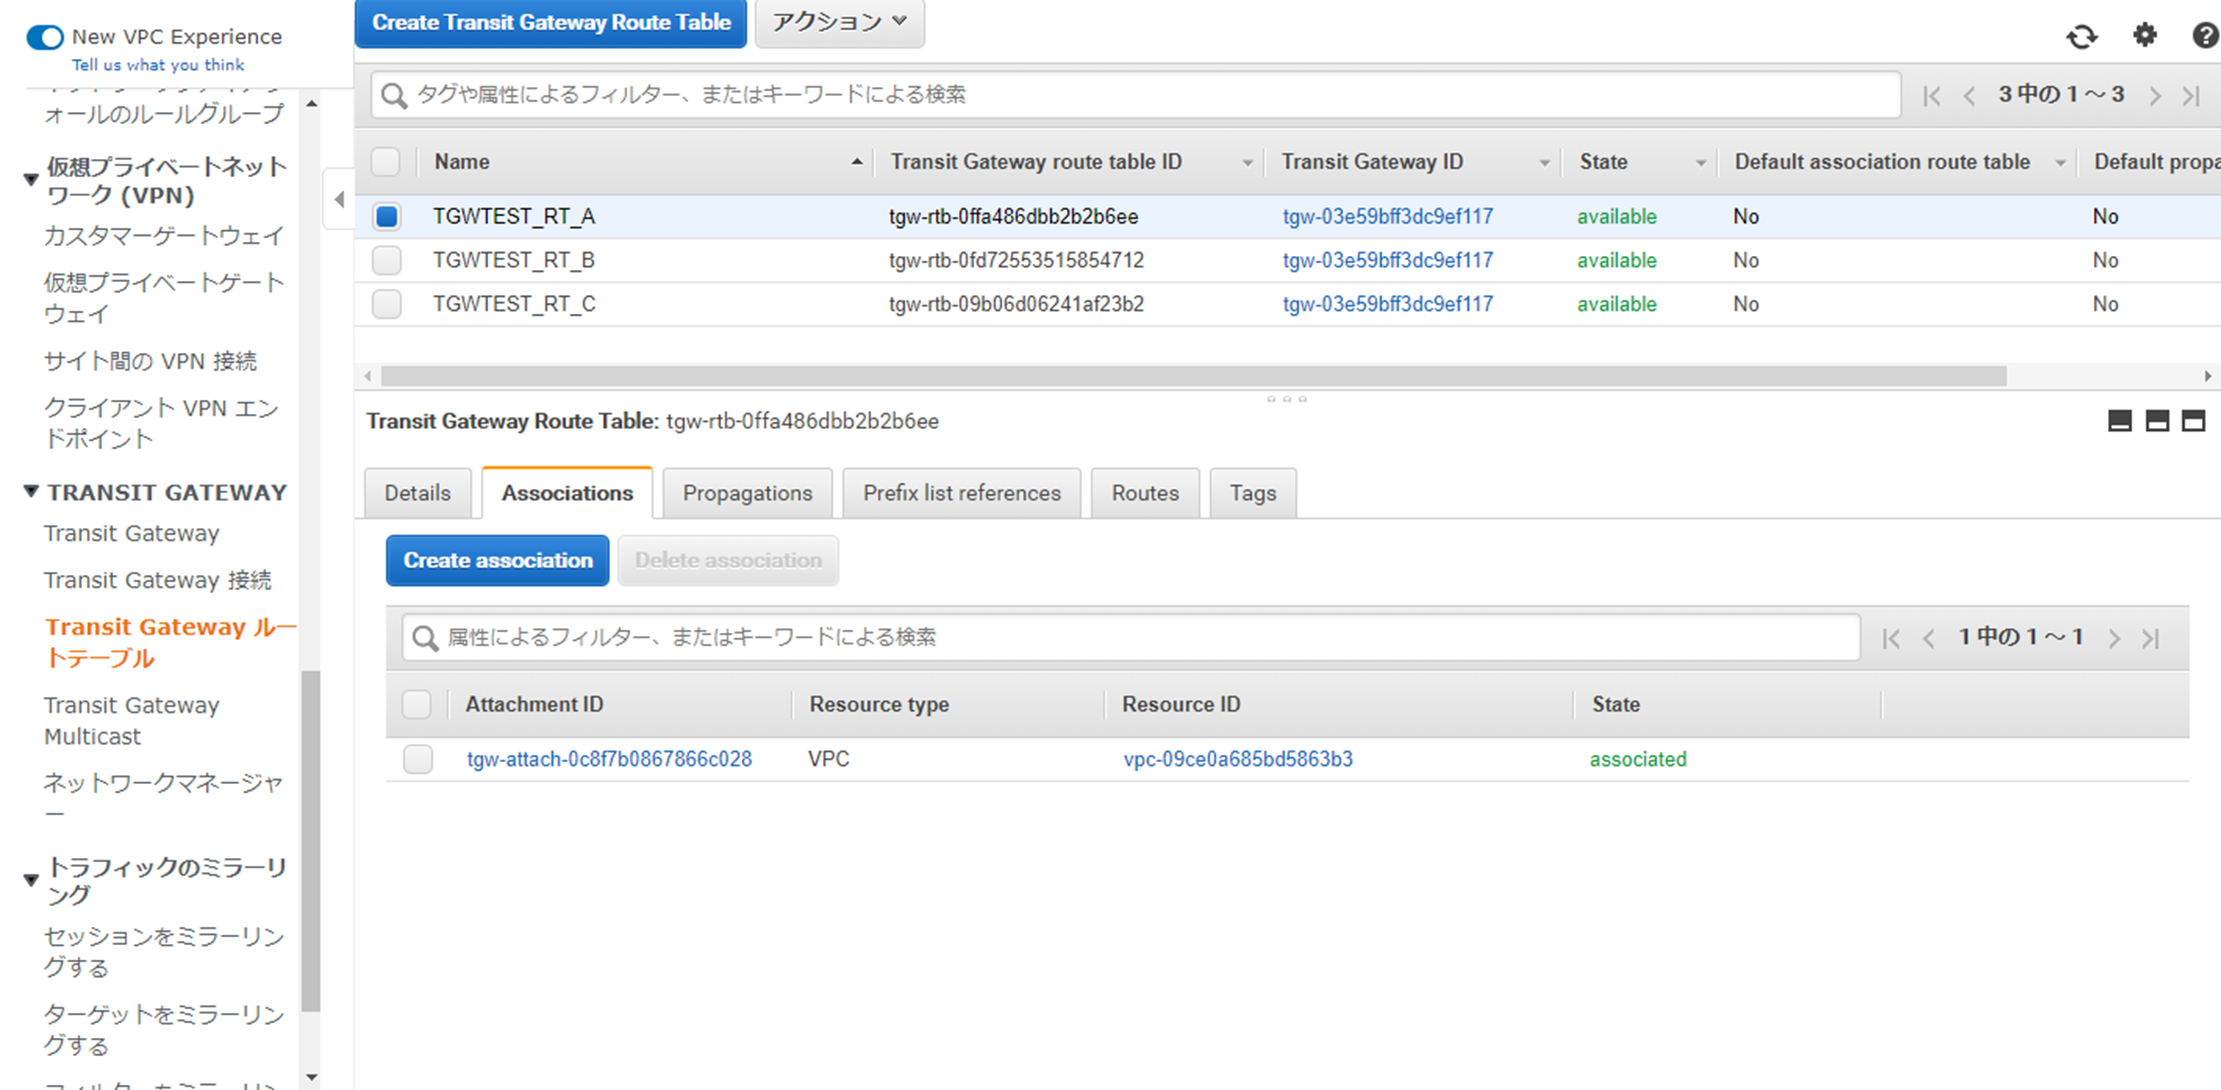Check the TGWTEST_RT_C row checkbox
2221x1090 pixels.
(x=387, y=304)
